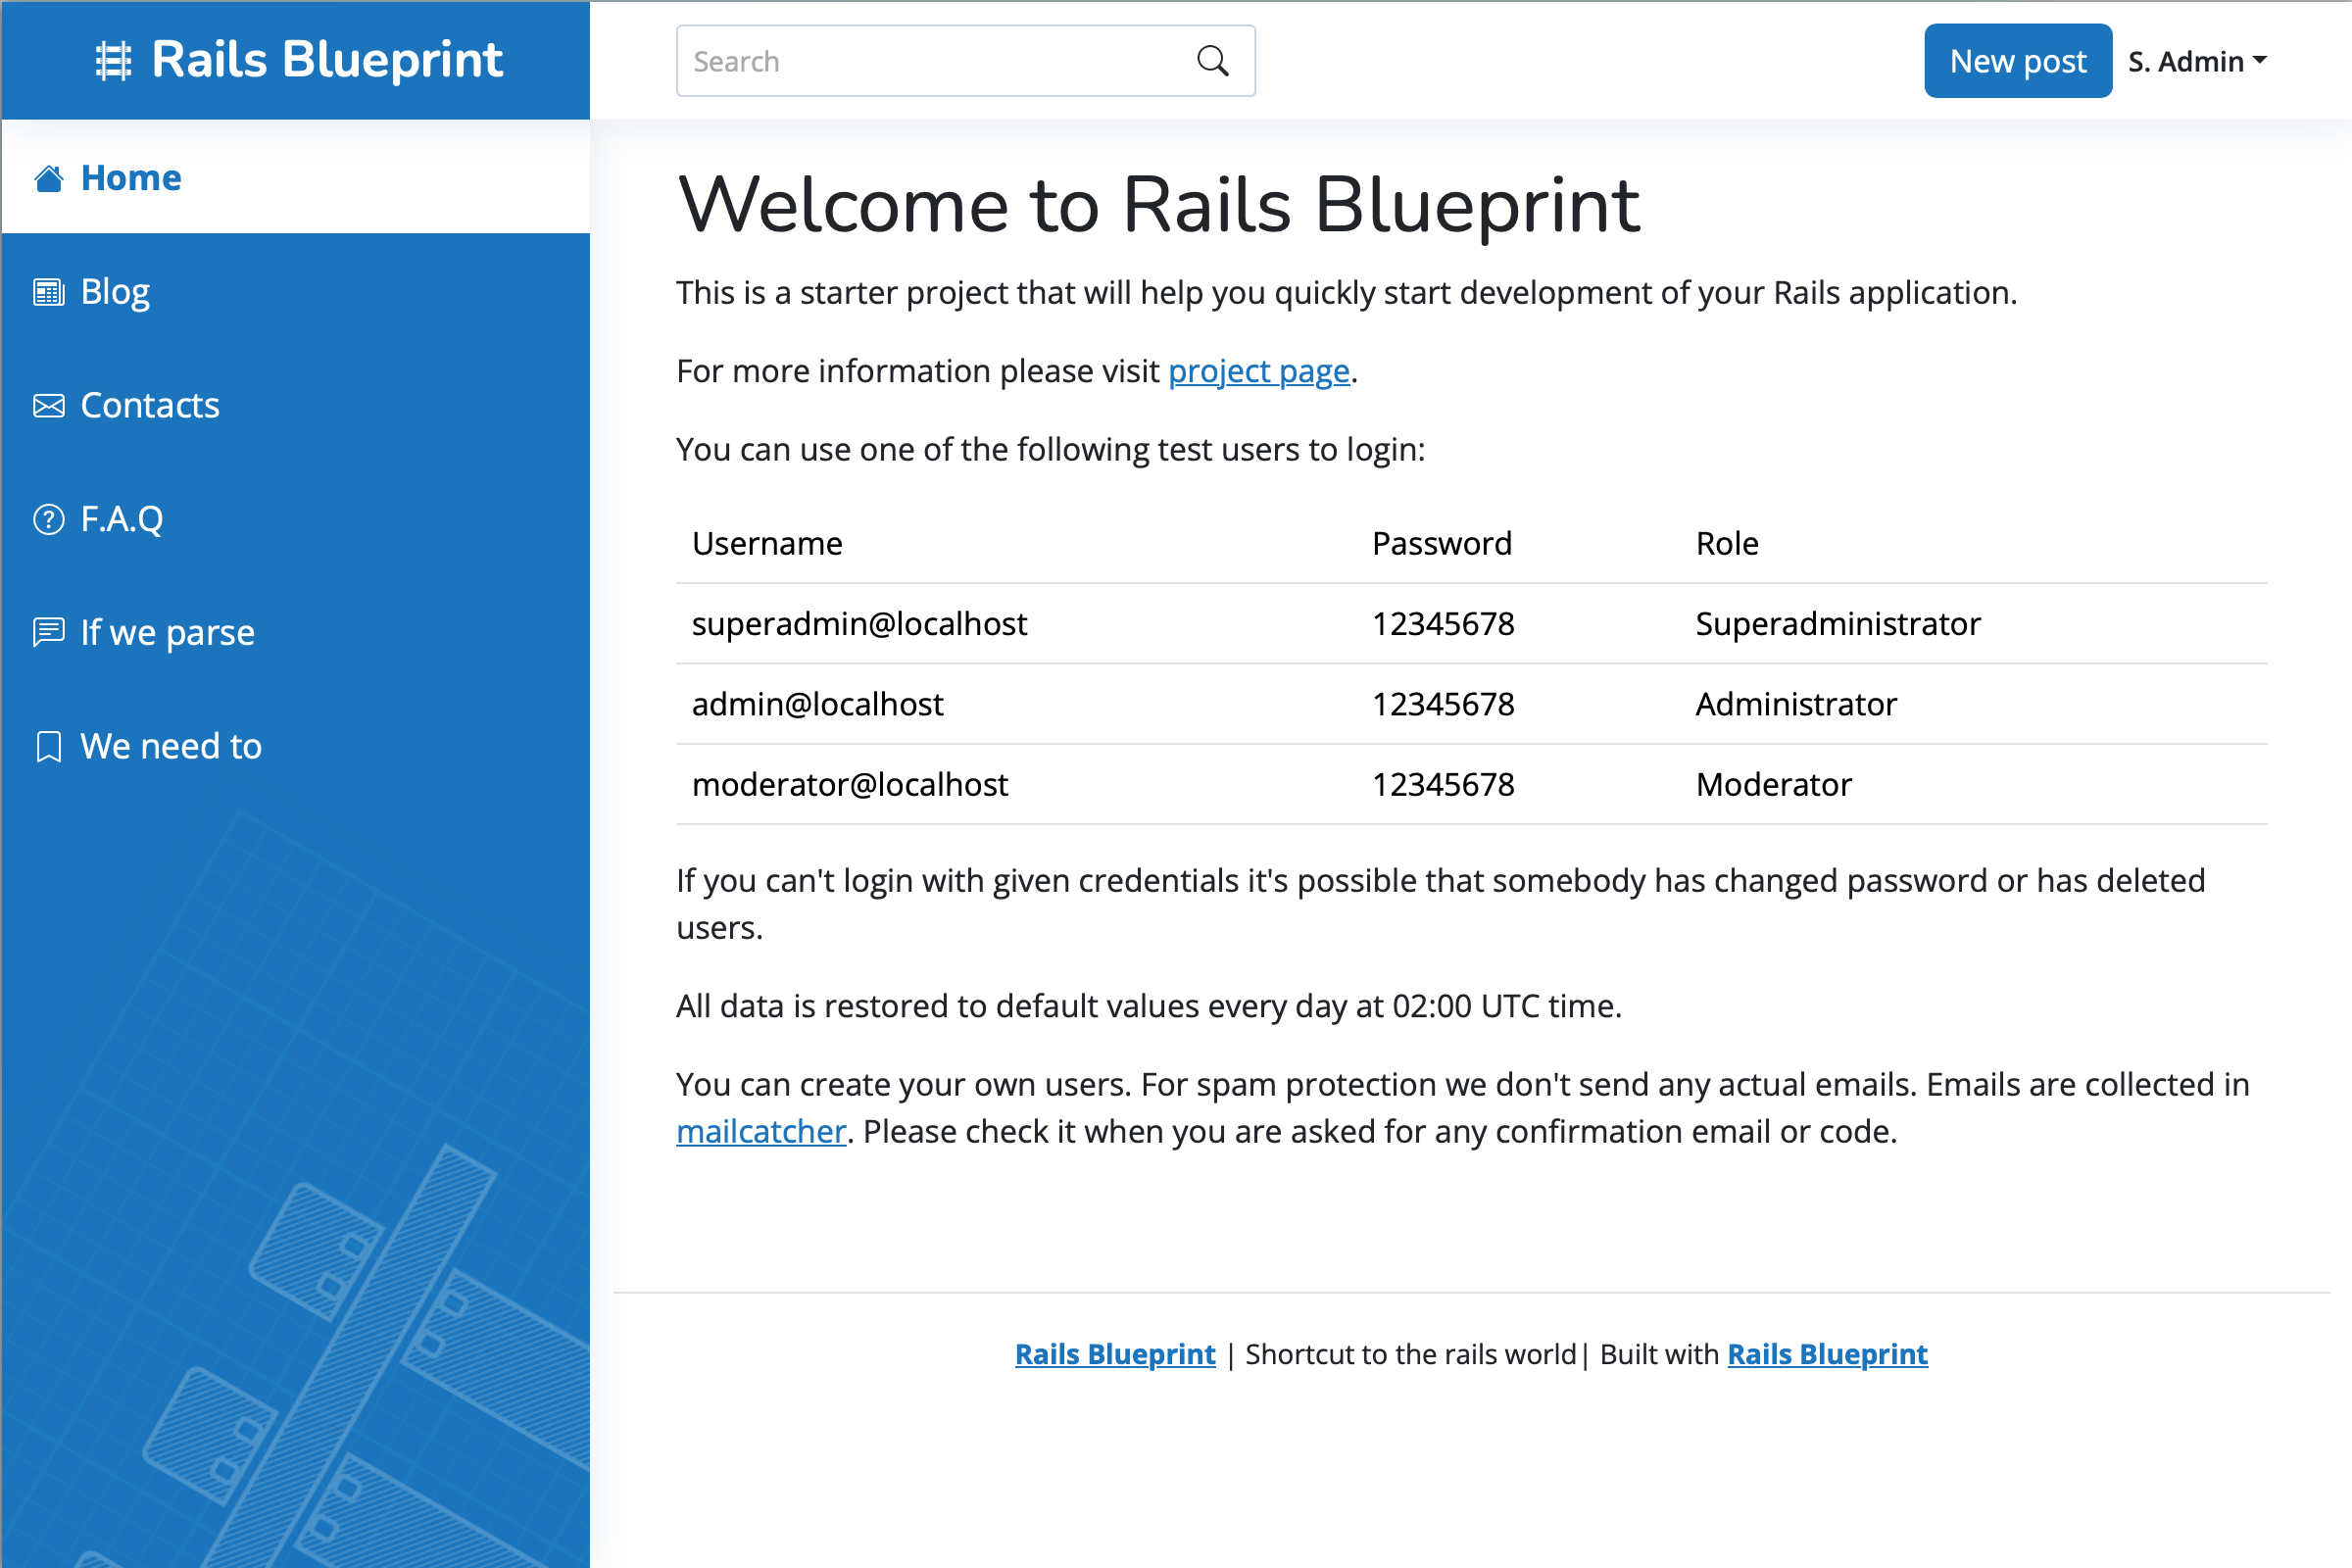The image size is (2352, 1568).
Task: Expand the user menu via the caret arrow
Action: (x=2262, y=61)
